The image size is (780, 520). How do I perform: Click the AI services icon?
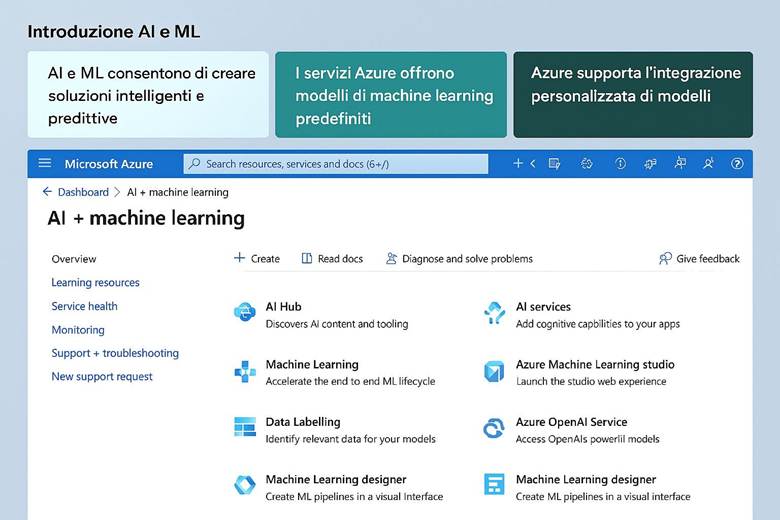pyautogui.click(x=494, y=314)
